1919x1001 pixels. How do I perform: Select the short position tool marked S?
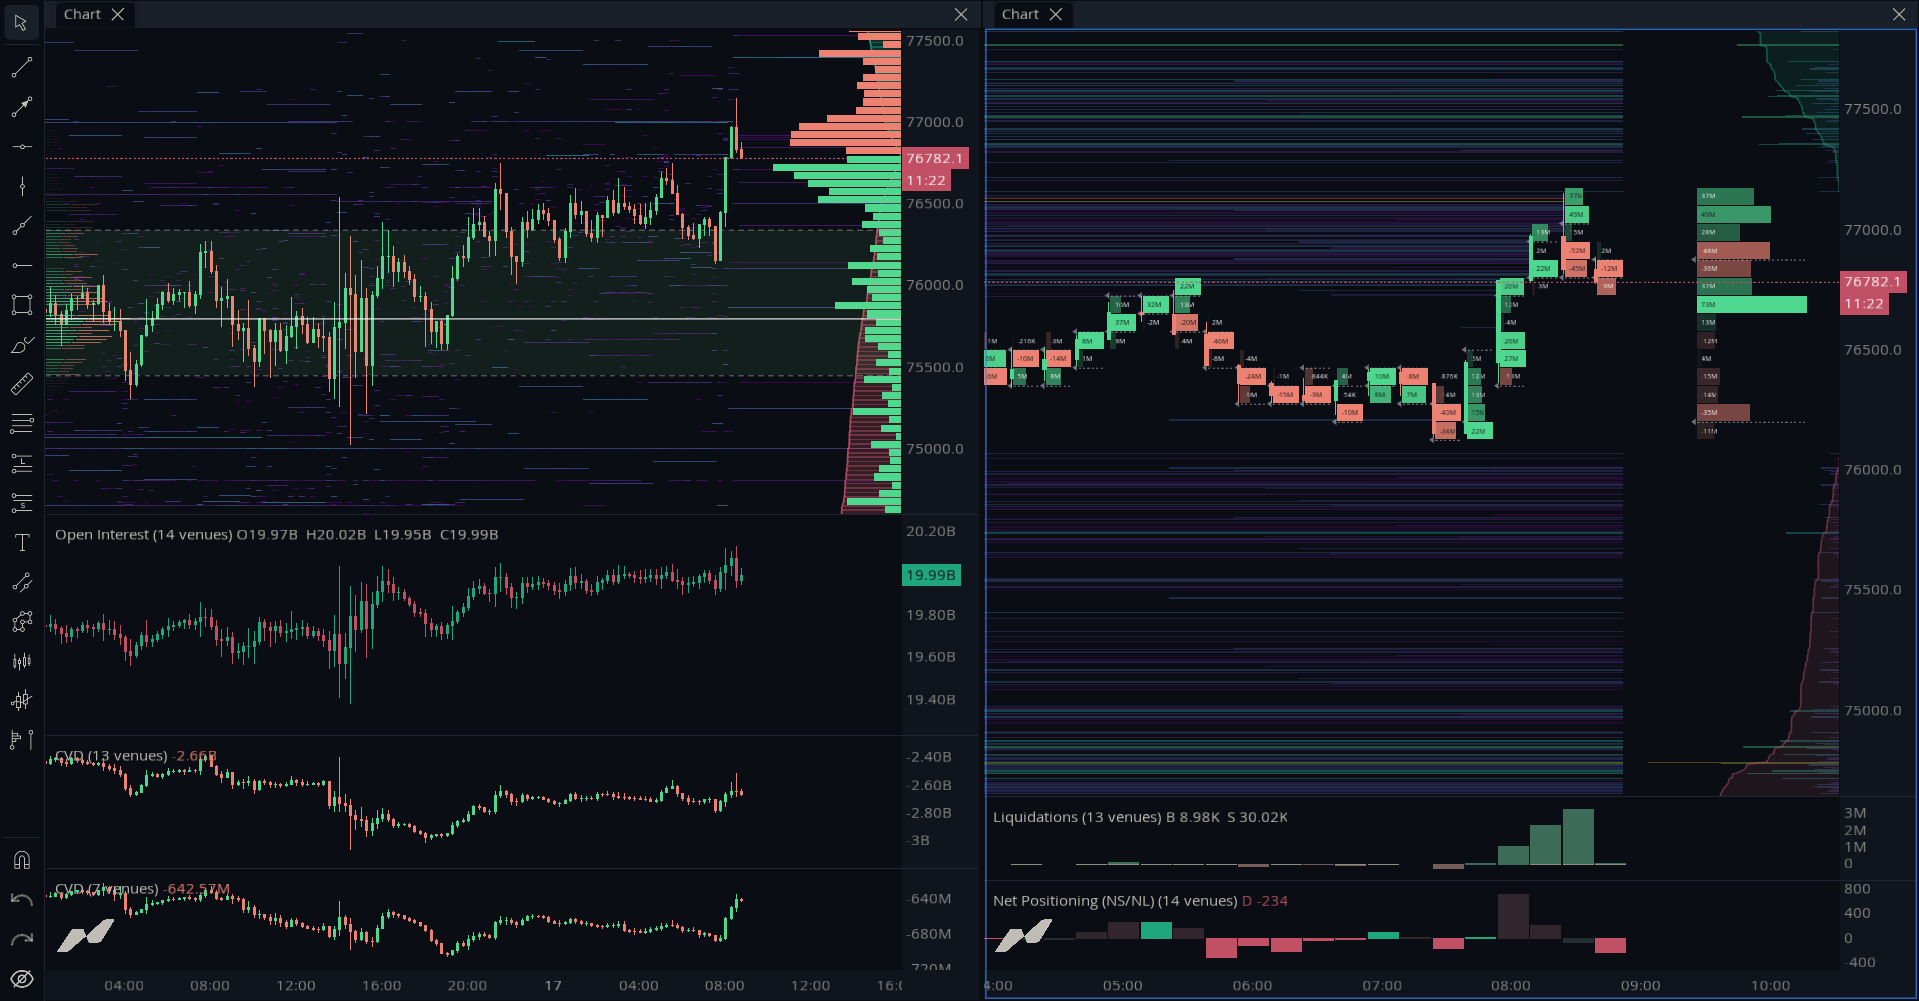pos(21,503)
